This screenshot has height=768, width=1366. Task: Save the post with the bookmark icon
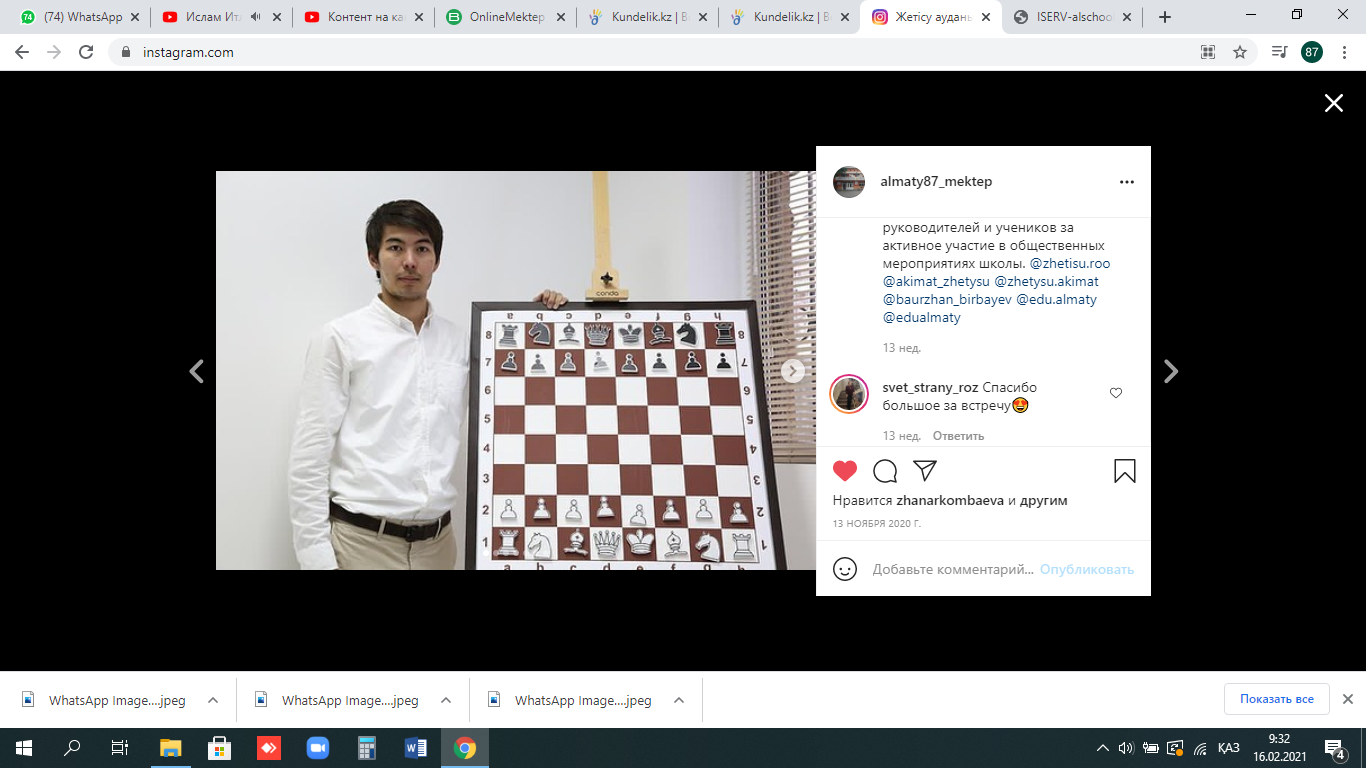(x=1125, y=471)
